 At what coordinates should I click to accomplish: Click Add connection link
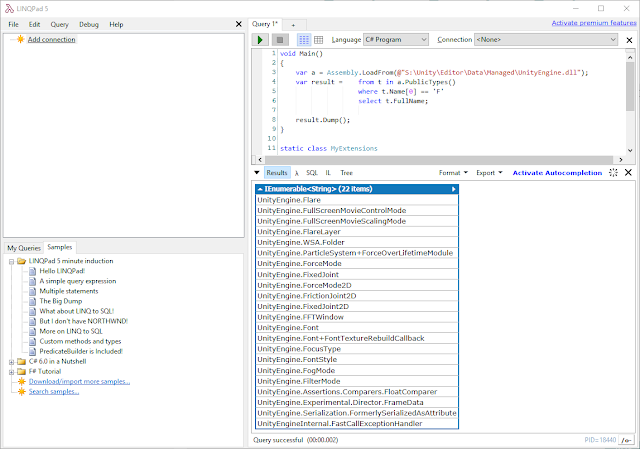click(x=51, y=40)
